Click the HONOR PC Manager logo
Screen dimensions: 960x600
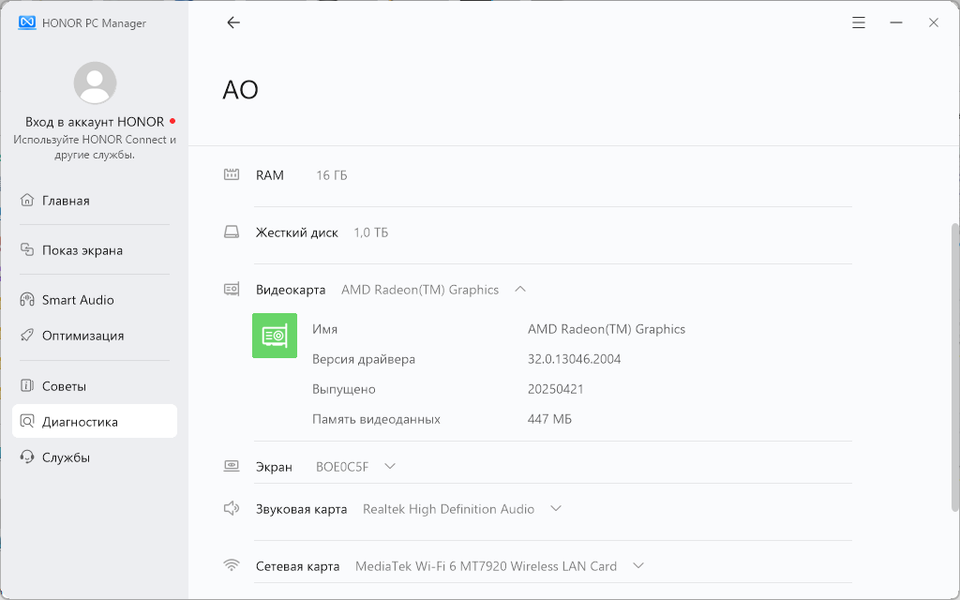(28, 23)
